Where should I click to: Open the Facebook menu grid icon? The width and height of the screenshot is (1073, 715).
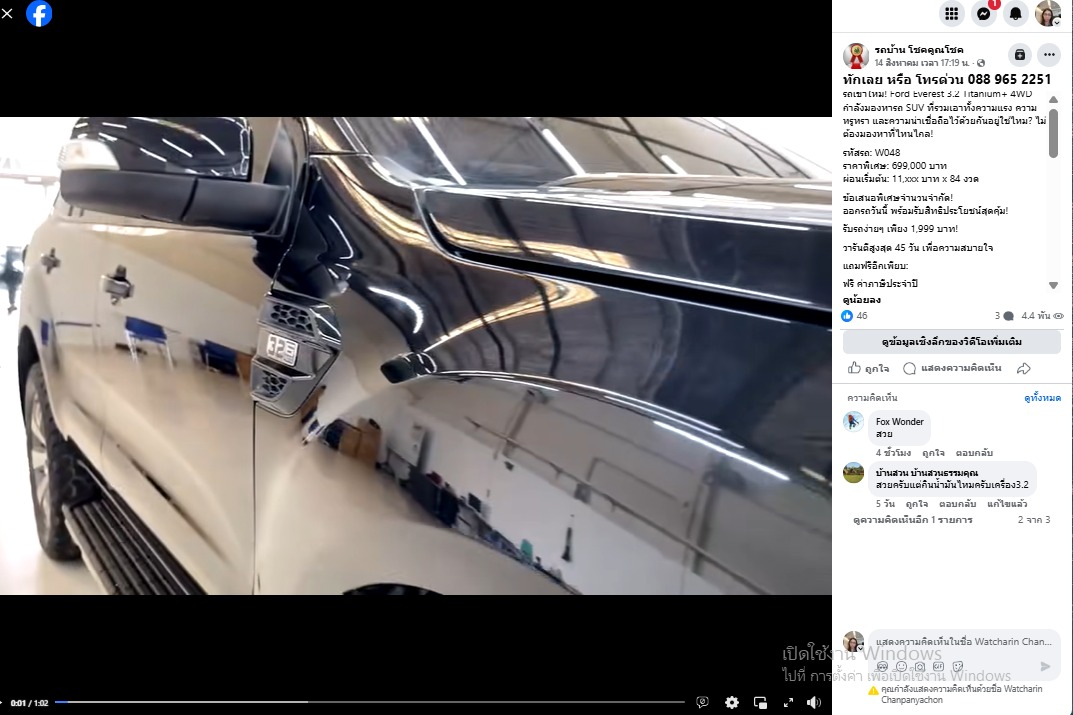[951, 14]
